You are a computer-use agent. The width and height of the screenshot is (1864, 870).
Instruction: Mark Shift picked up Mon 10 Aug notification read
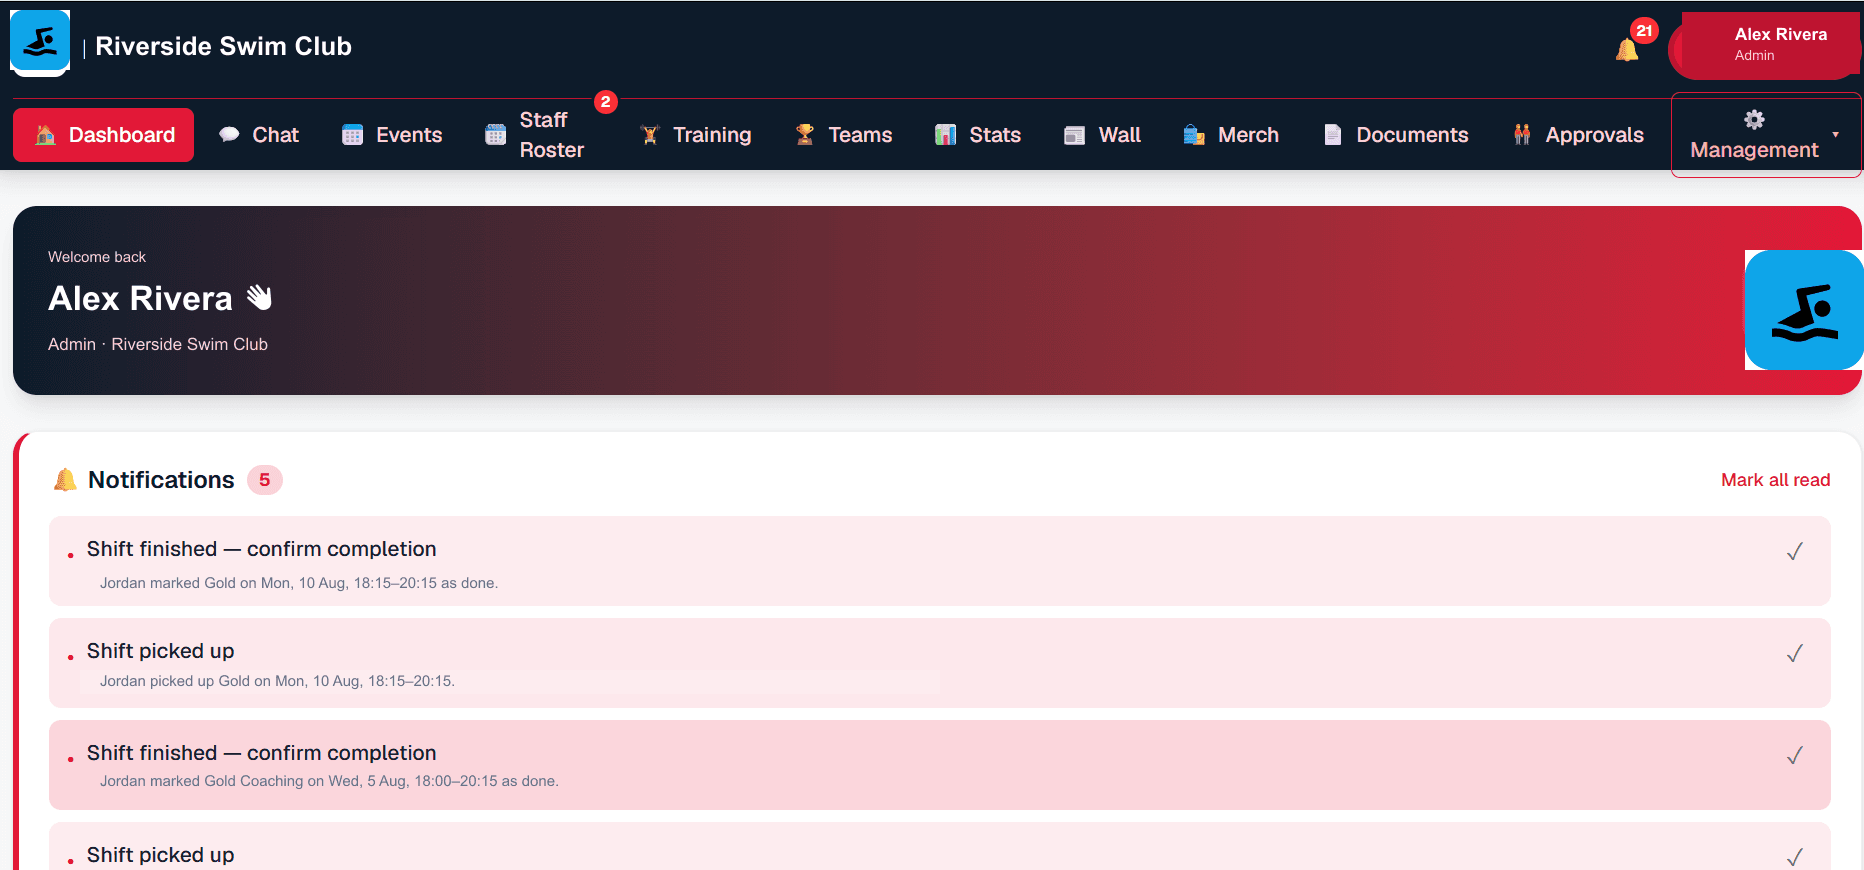pyautogui.click(x=1795, y=653)
